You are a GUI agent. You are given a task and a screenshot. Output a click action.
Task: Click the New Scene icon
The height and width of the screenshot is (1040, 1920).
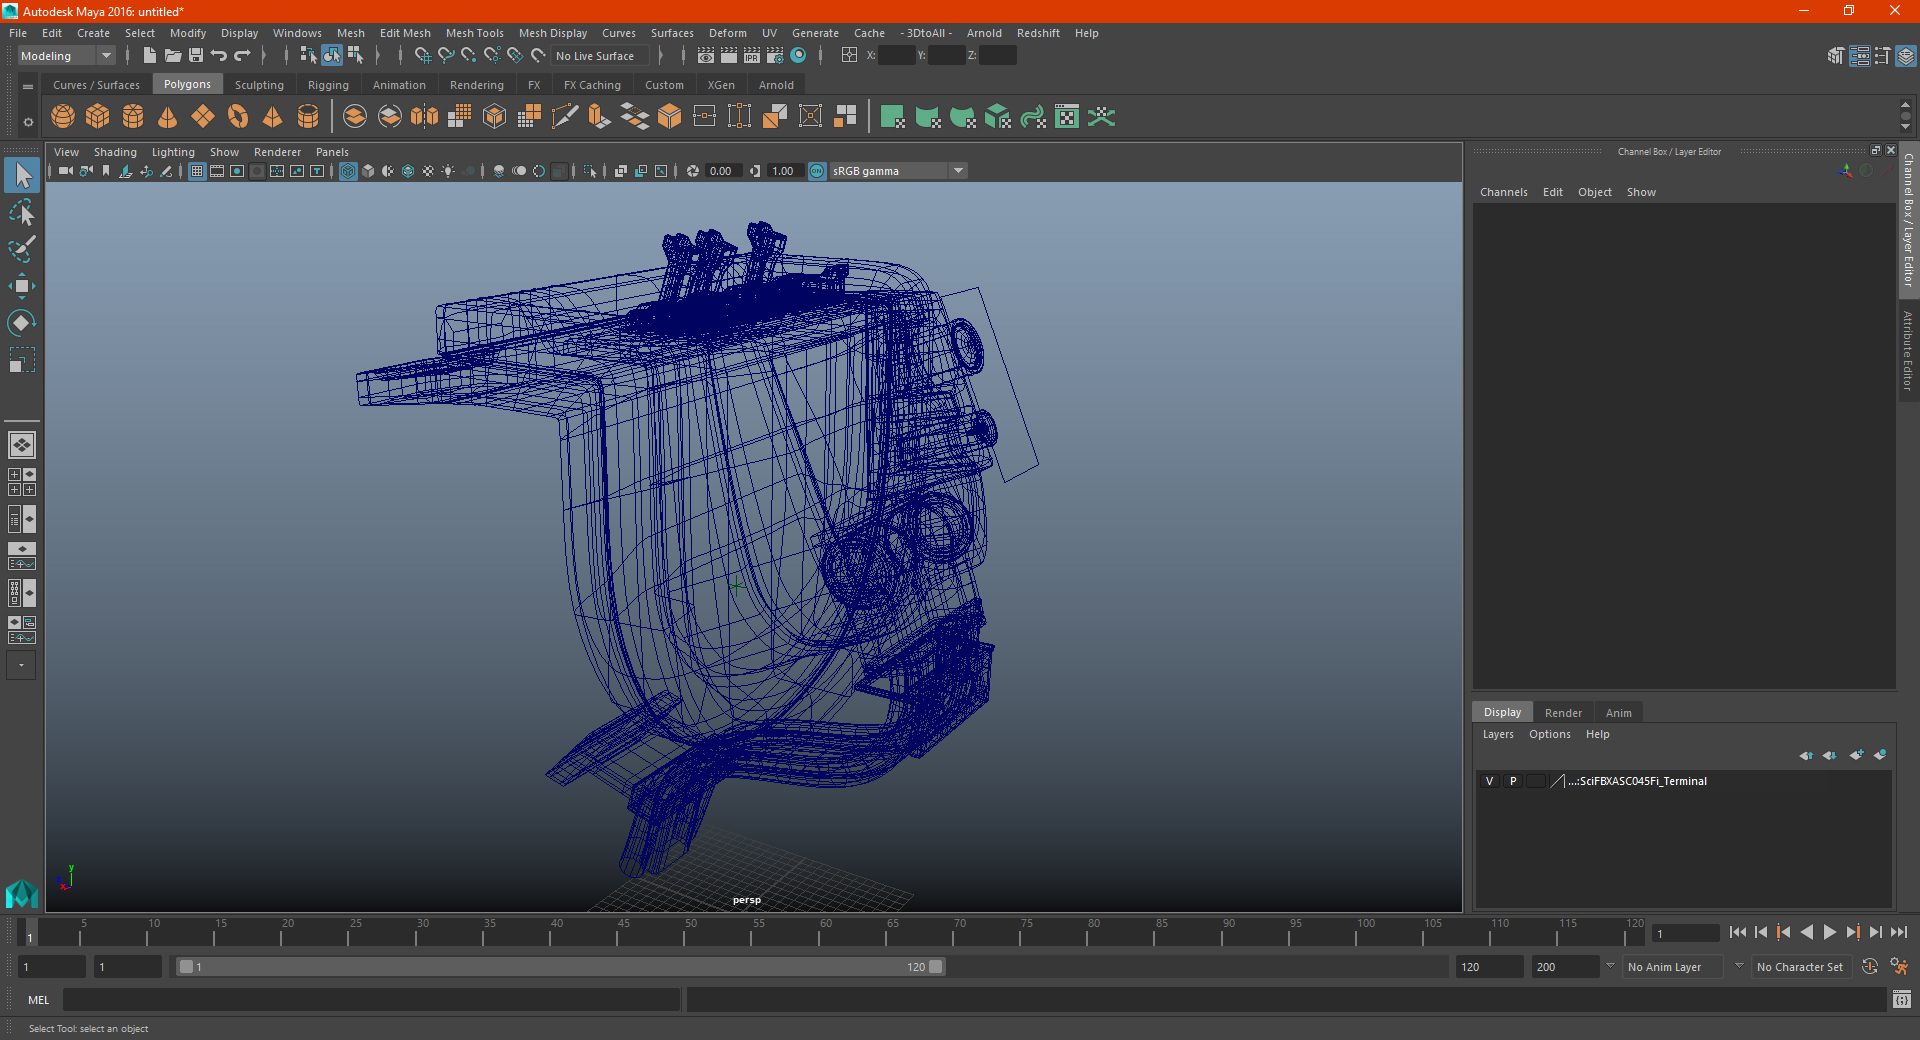coord(149,56)
